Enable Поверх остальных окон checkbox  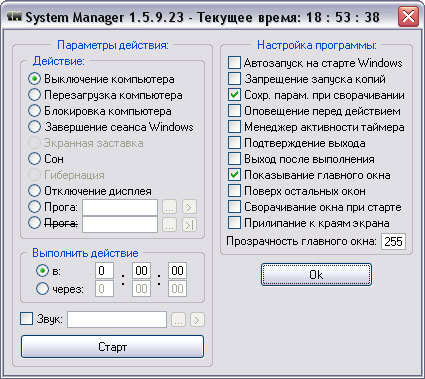coord(234,191)
